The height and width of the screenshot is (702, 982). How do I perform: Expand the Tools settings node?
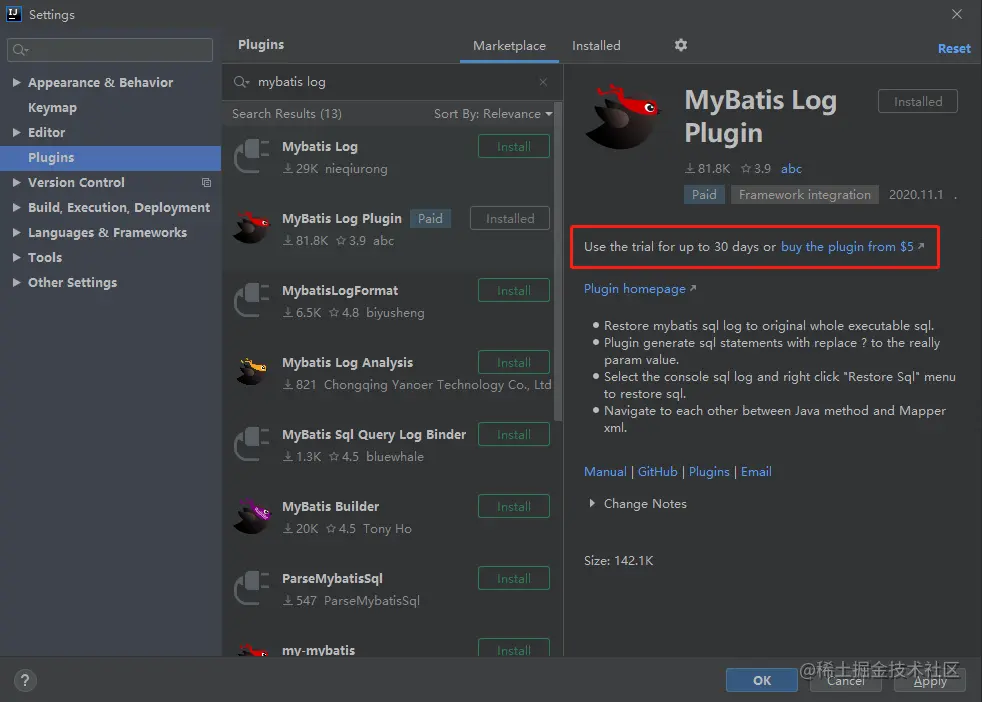tap(16, 257)
